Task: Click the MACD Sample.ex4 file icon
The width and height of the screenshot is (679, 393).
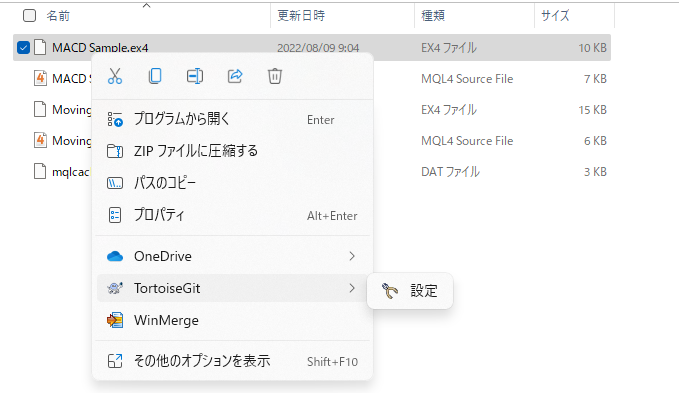Action: 40,48
